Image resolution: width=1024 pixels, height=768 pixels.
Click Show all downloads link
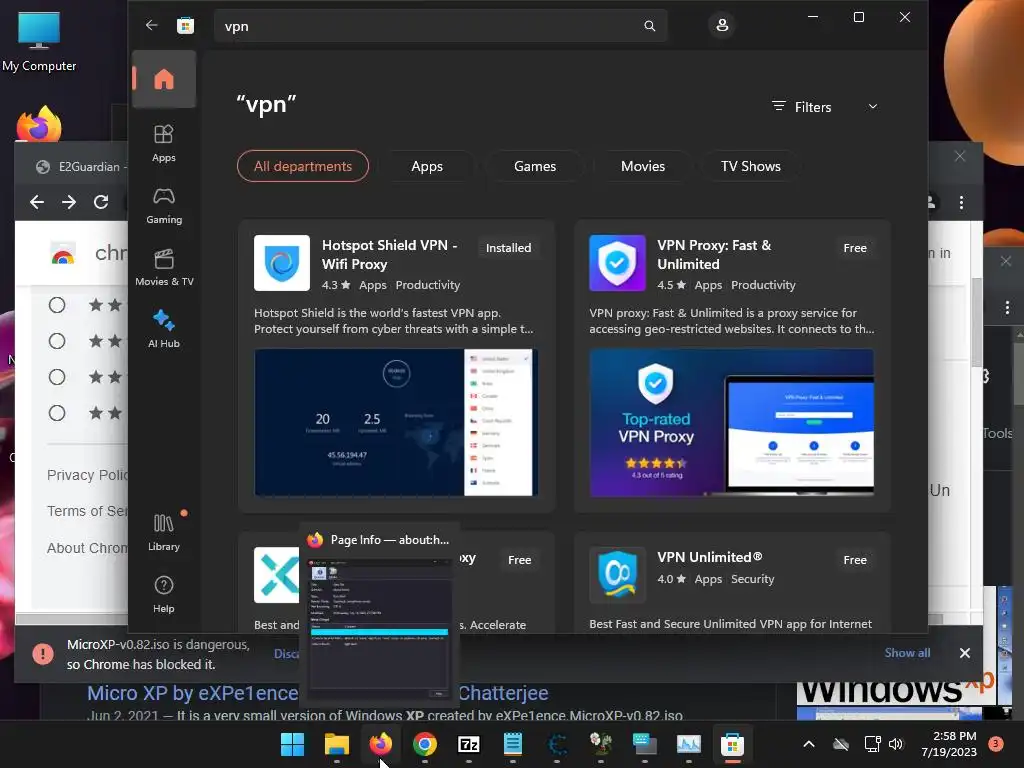(x=907, y=652)
